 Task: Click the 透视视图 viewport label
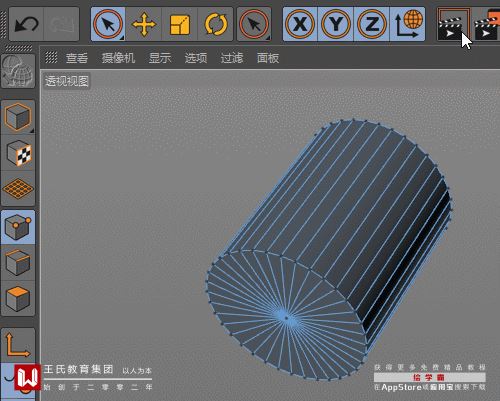(67, 81)
